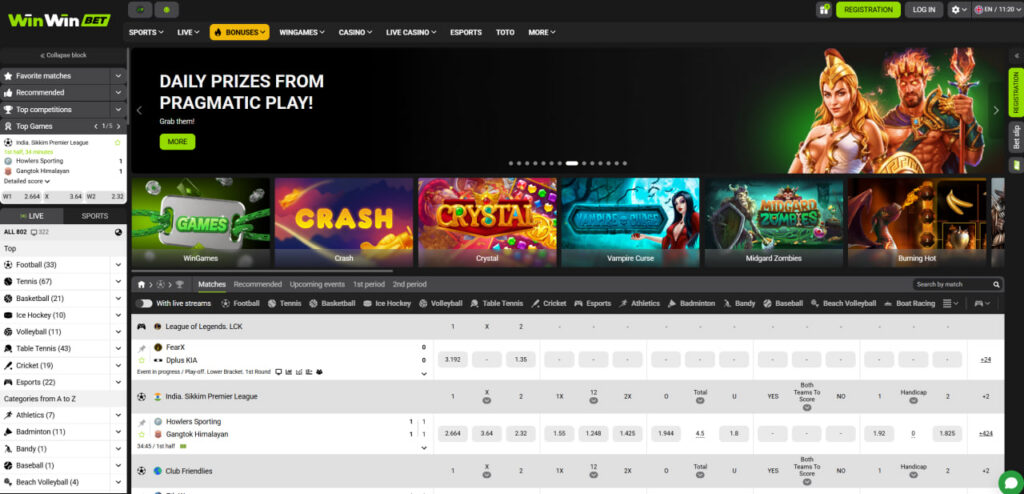Filter live matches by Volleyball
1024x494 pixels.
441,303
